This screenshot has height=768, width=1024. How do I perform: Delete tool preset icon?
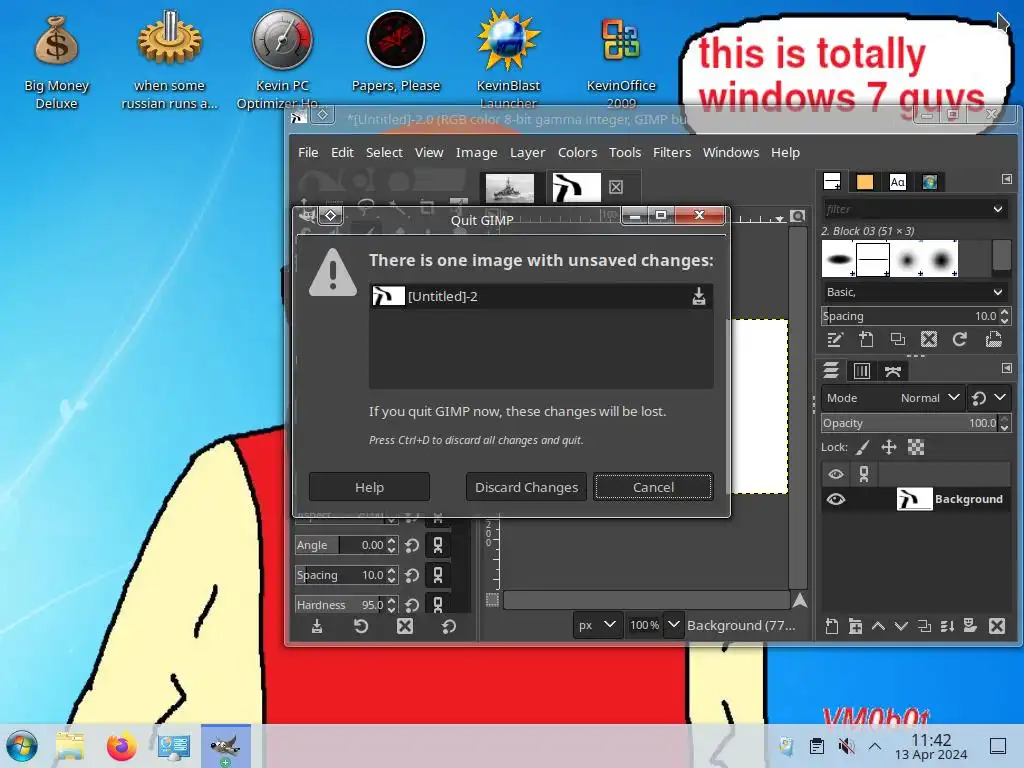pos(405,626)
